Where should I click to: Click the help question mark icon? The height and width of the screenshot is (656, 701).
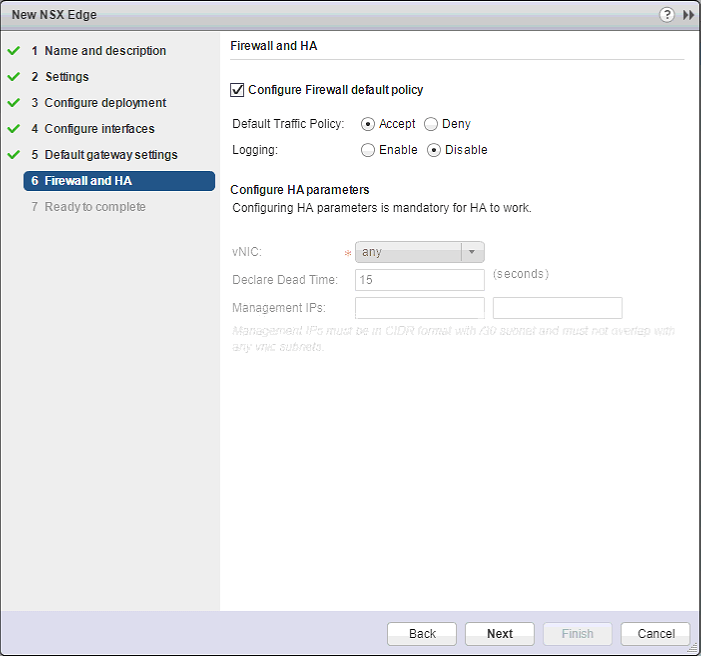(667, 16)
